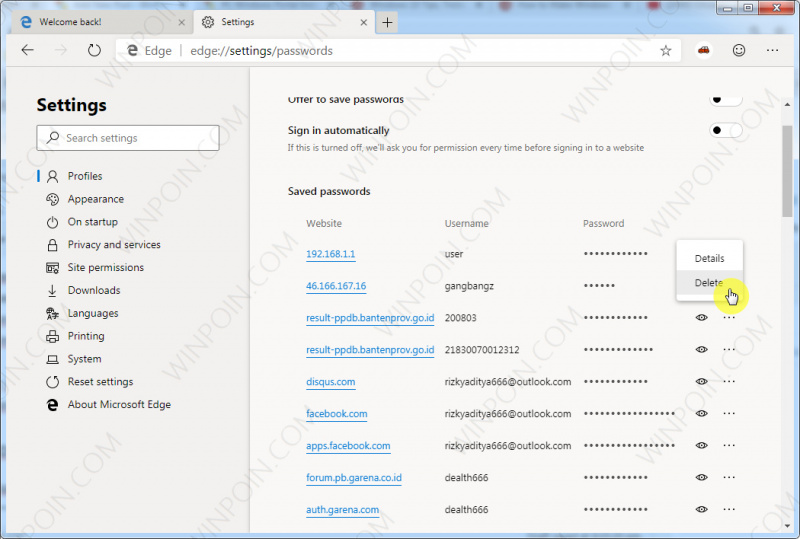The image size is (800, 539).
Task: Choose Delete in the context menu
Action: (709, 282)
